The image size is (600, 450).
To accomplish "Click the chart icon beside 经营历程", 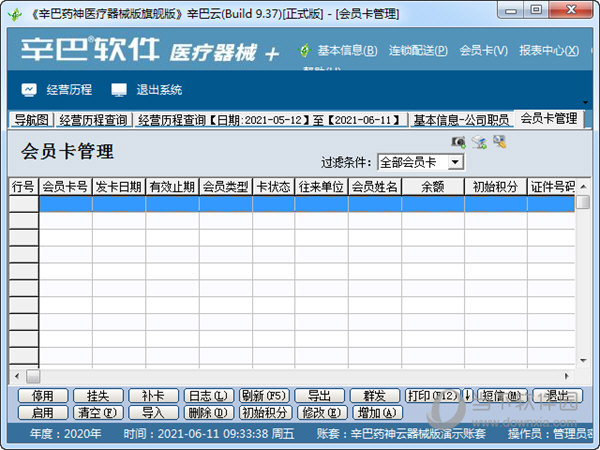I will 29,90.
